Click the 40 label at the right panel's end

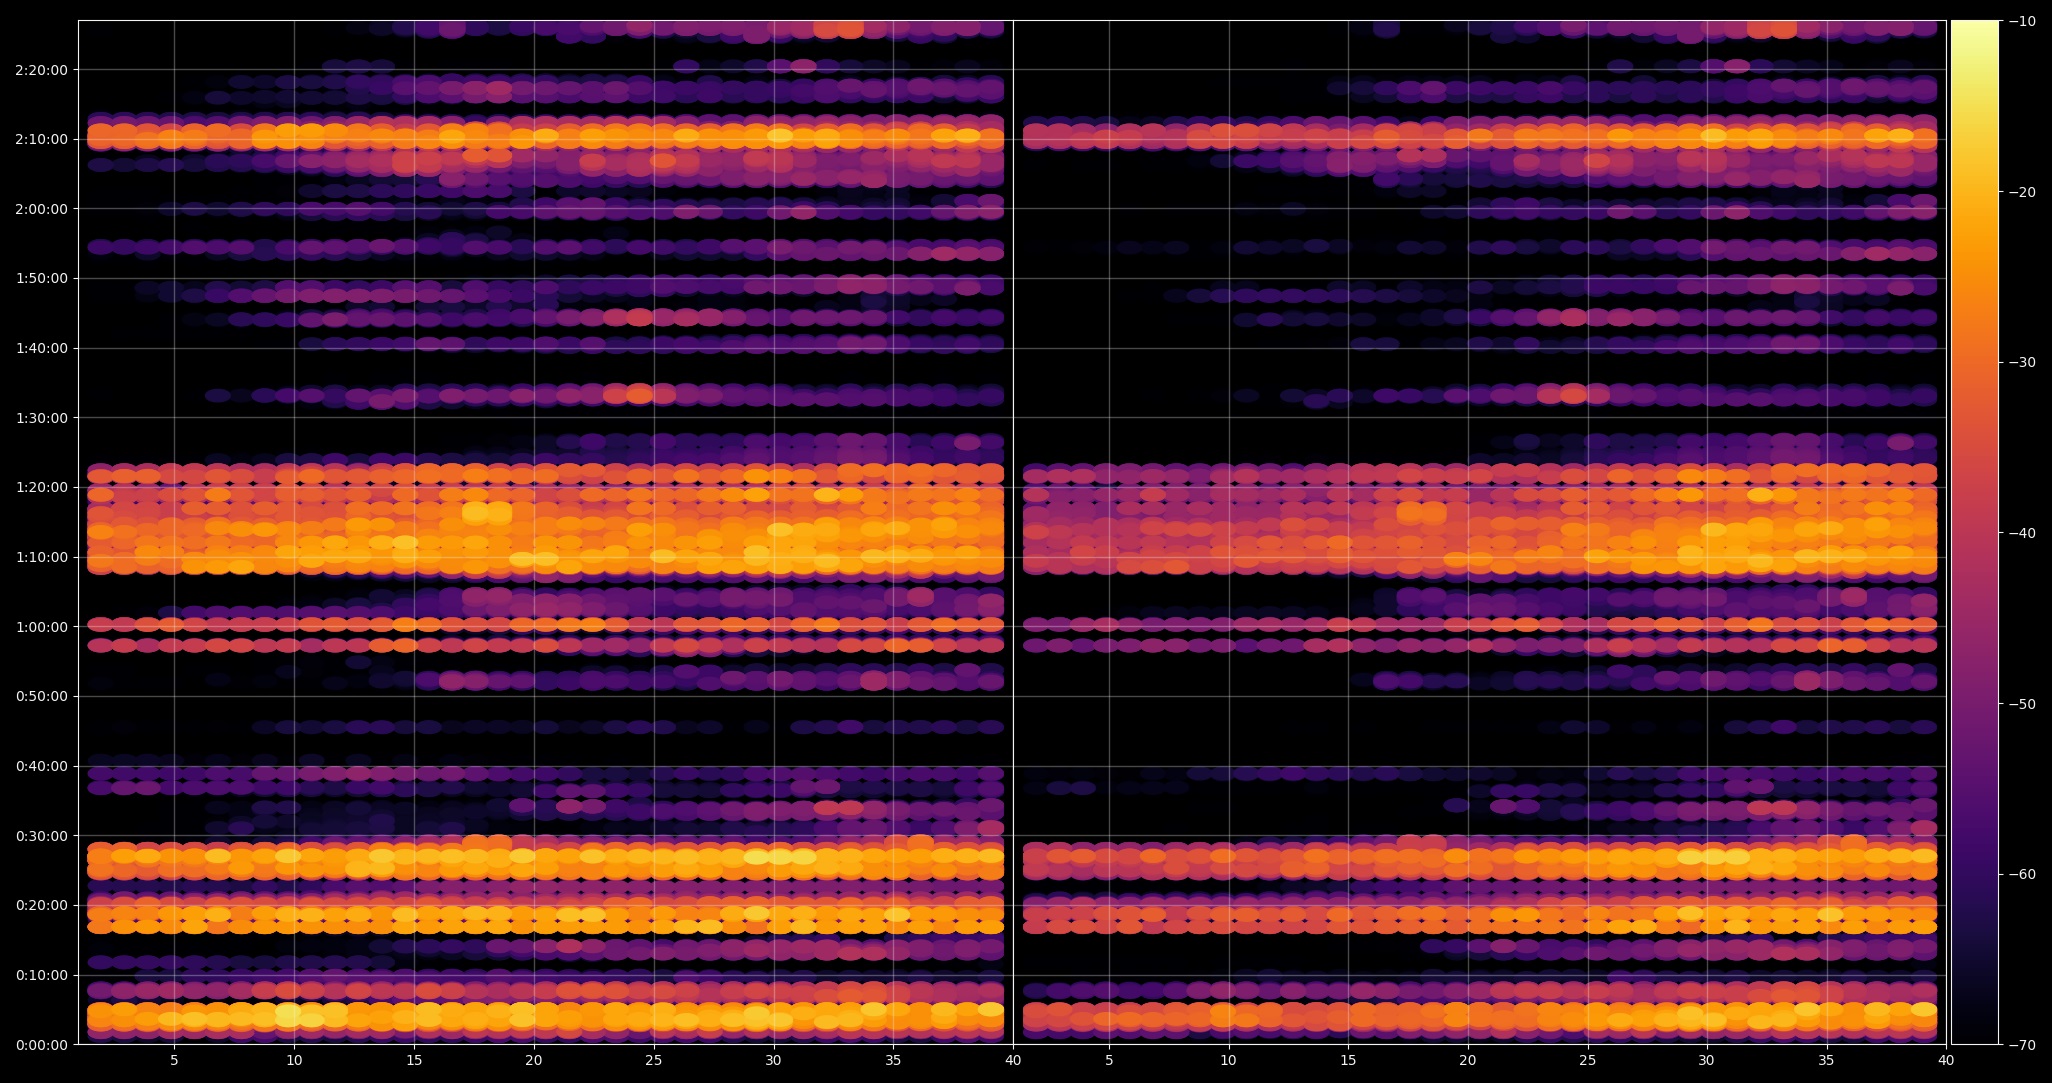point(1946,1060)
